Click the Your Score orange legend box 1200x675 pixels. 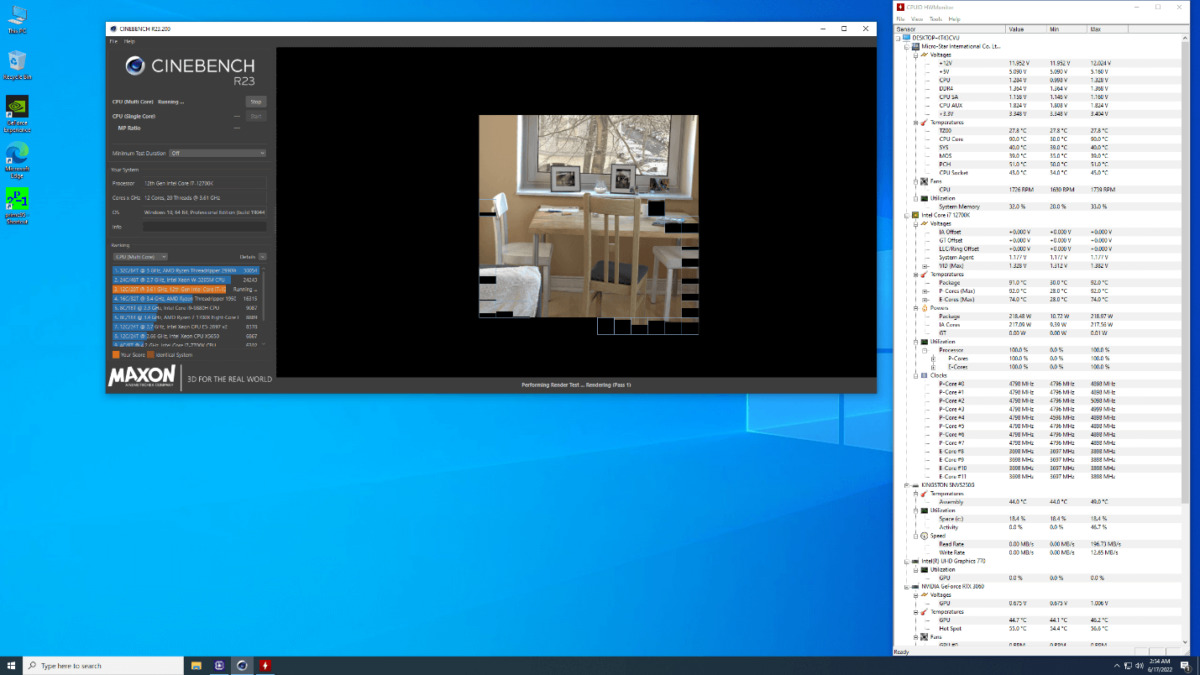115,355
